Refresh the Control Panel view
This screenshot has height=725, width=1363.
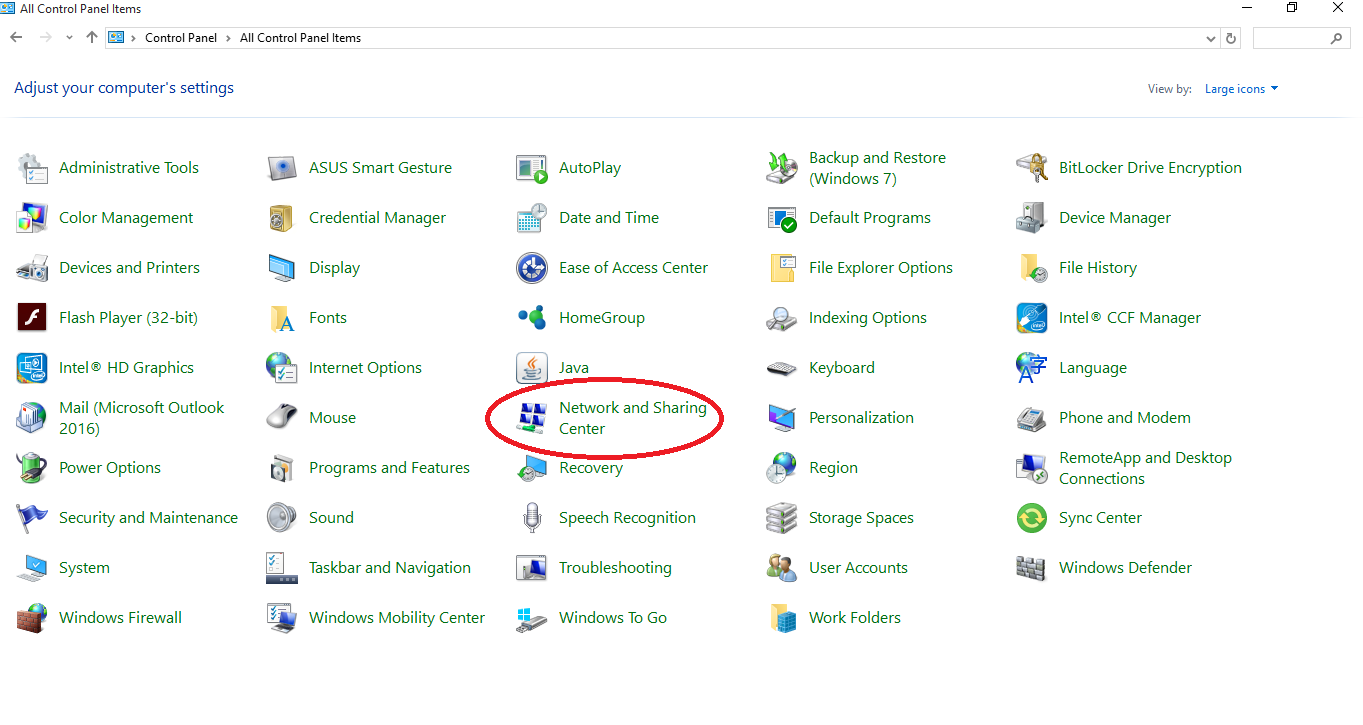pyautogui.click(x=1231, y=38)
